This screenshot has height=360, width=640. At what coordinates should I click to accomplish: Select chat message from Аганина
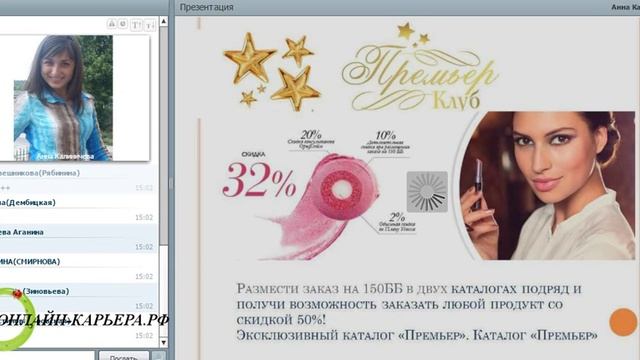pos(78,239)
